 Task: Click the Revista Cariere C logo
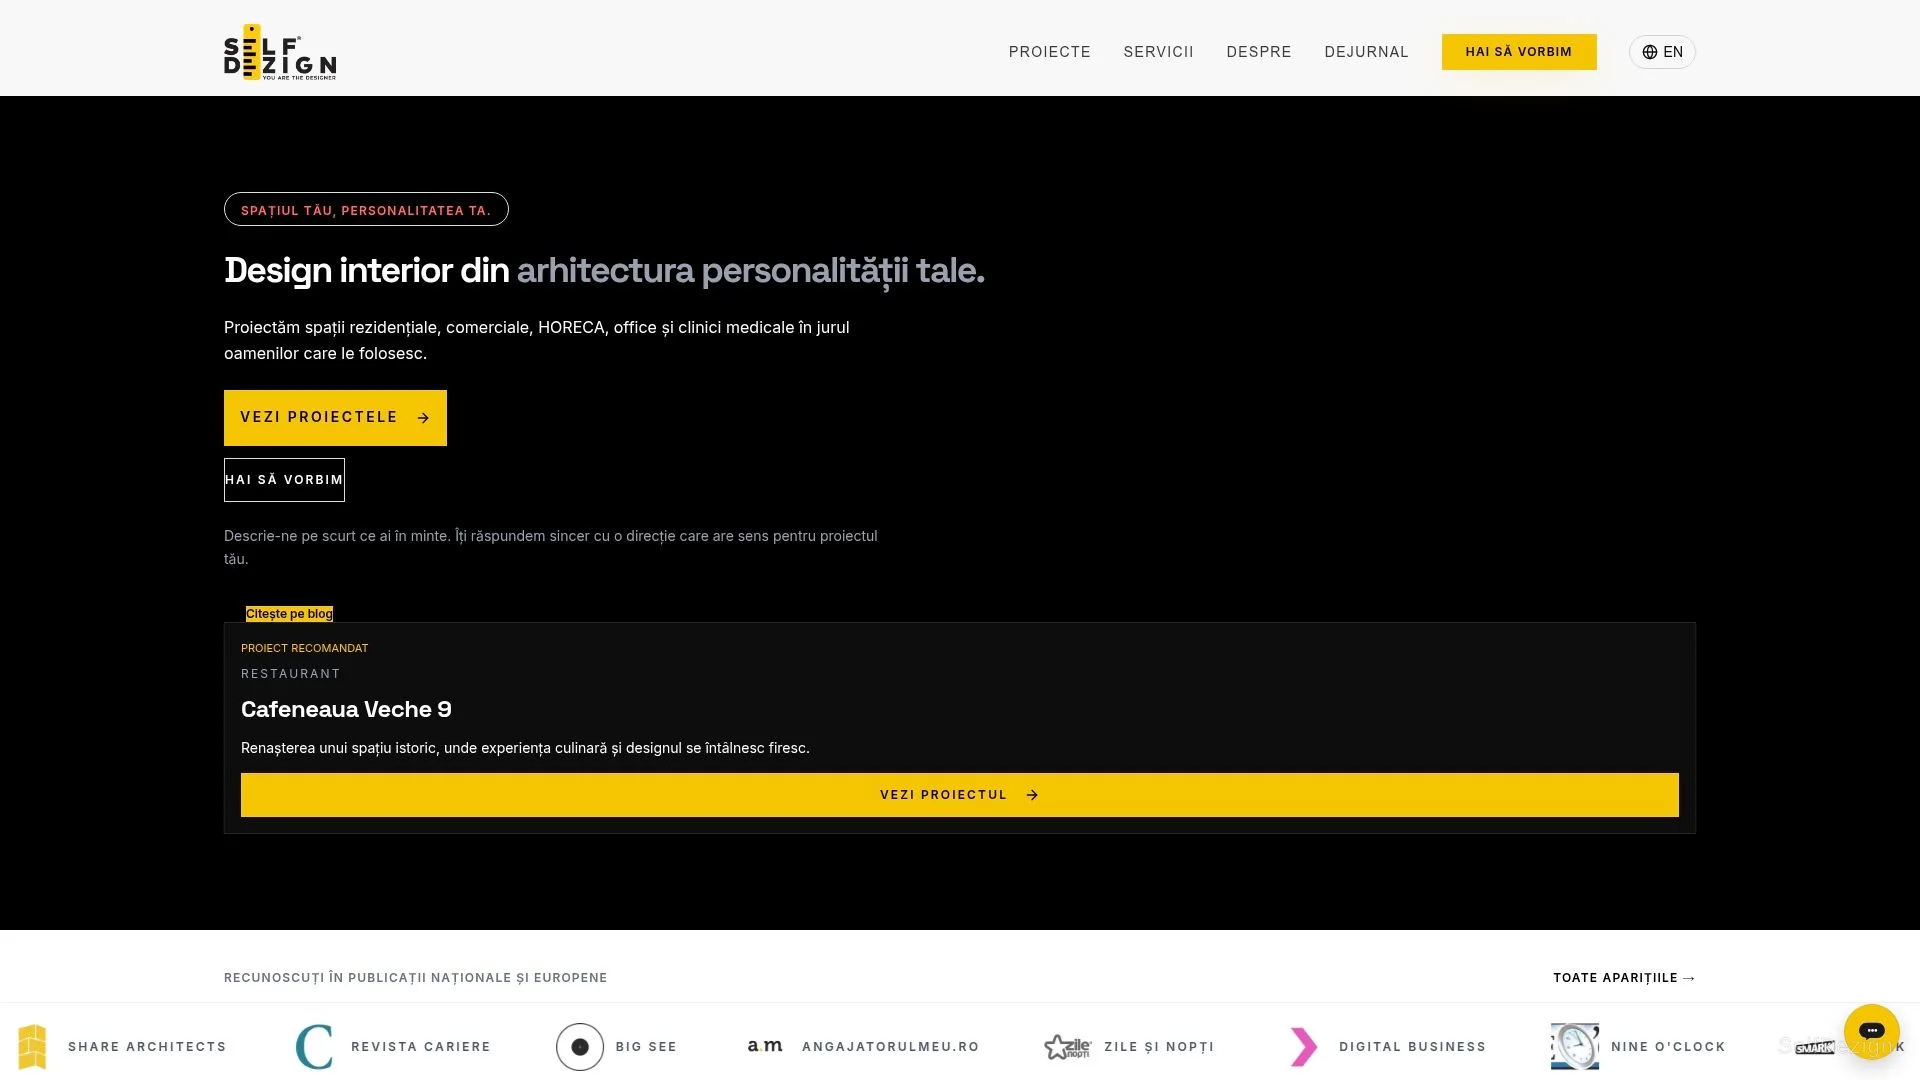tap(314, 1047)
